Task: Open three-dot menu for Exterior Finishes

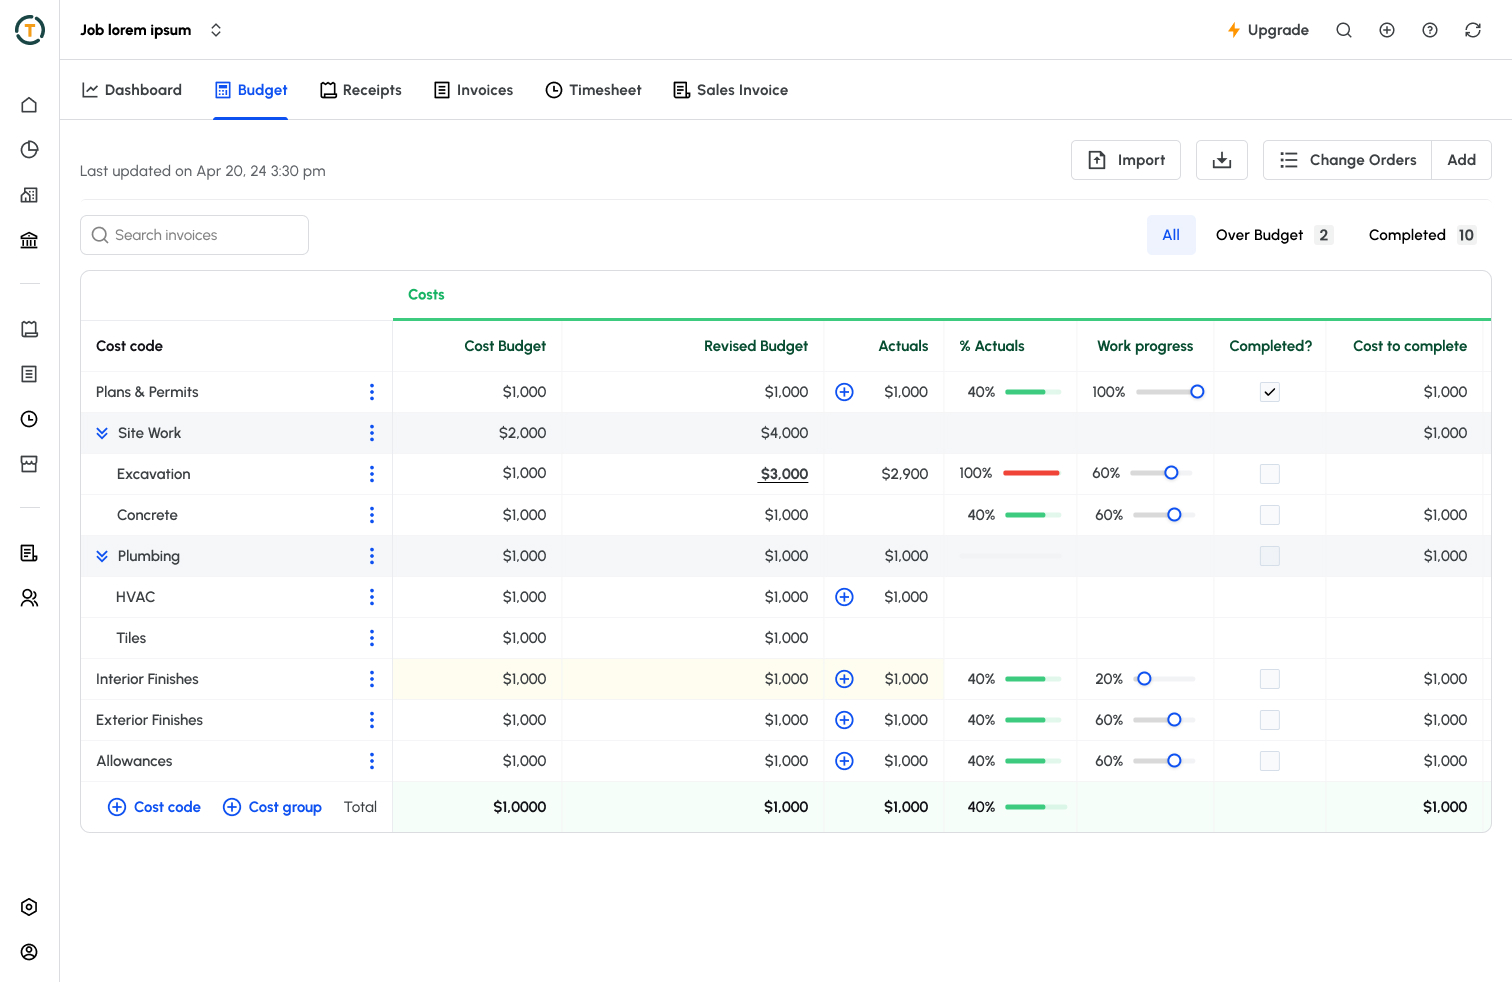Action: pos(372,720)
